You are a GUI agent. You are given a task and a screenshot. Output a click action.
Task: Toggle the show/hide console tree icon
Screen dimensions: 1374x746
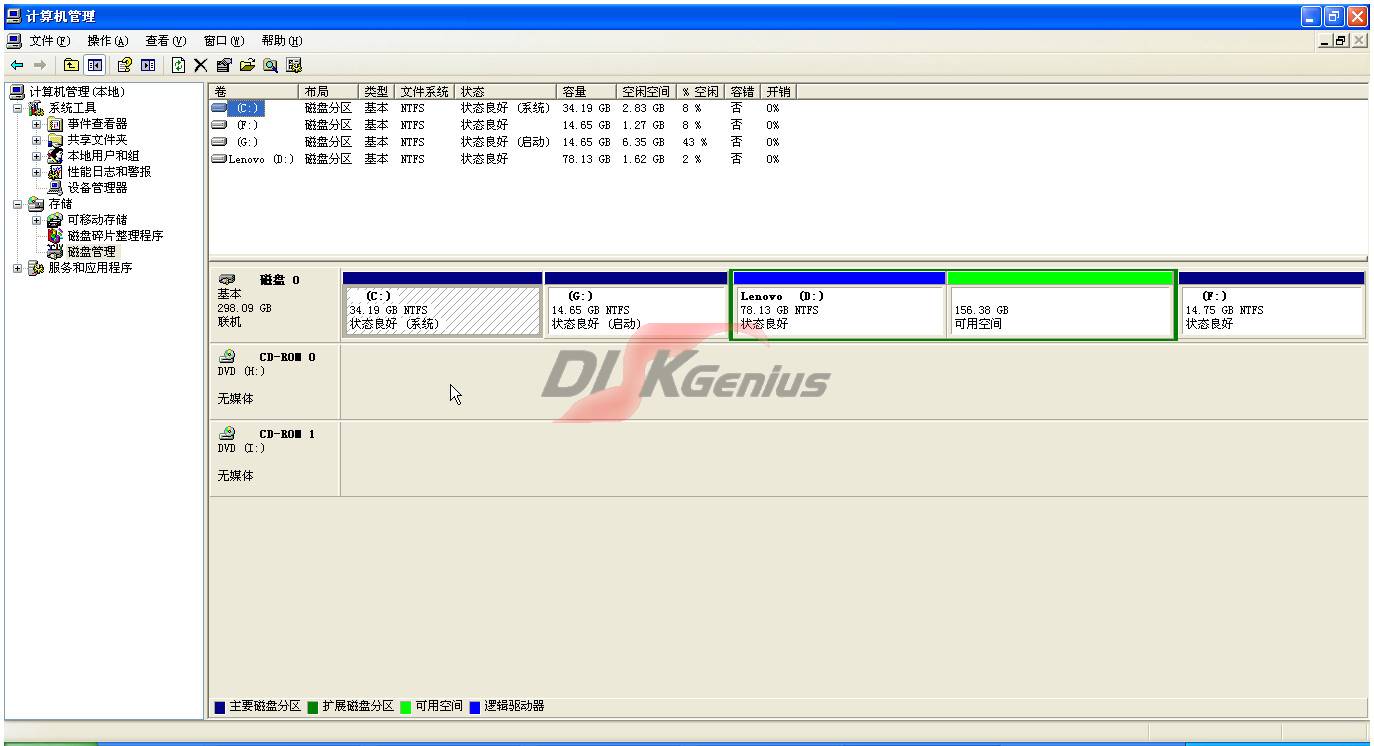point(94,65)
